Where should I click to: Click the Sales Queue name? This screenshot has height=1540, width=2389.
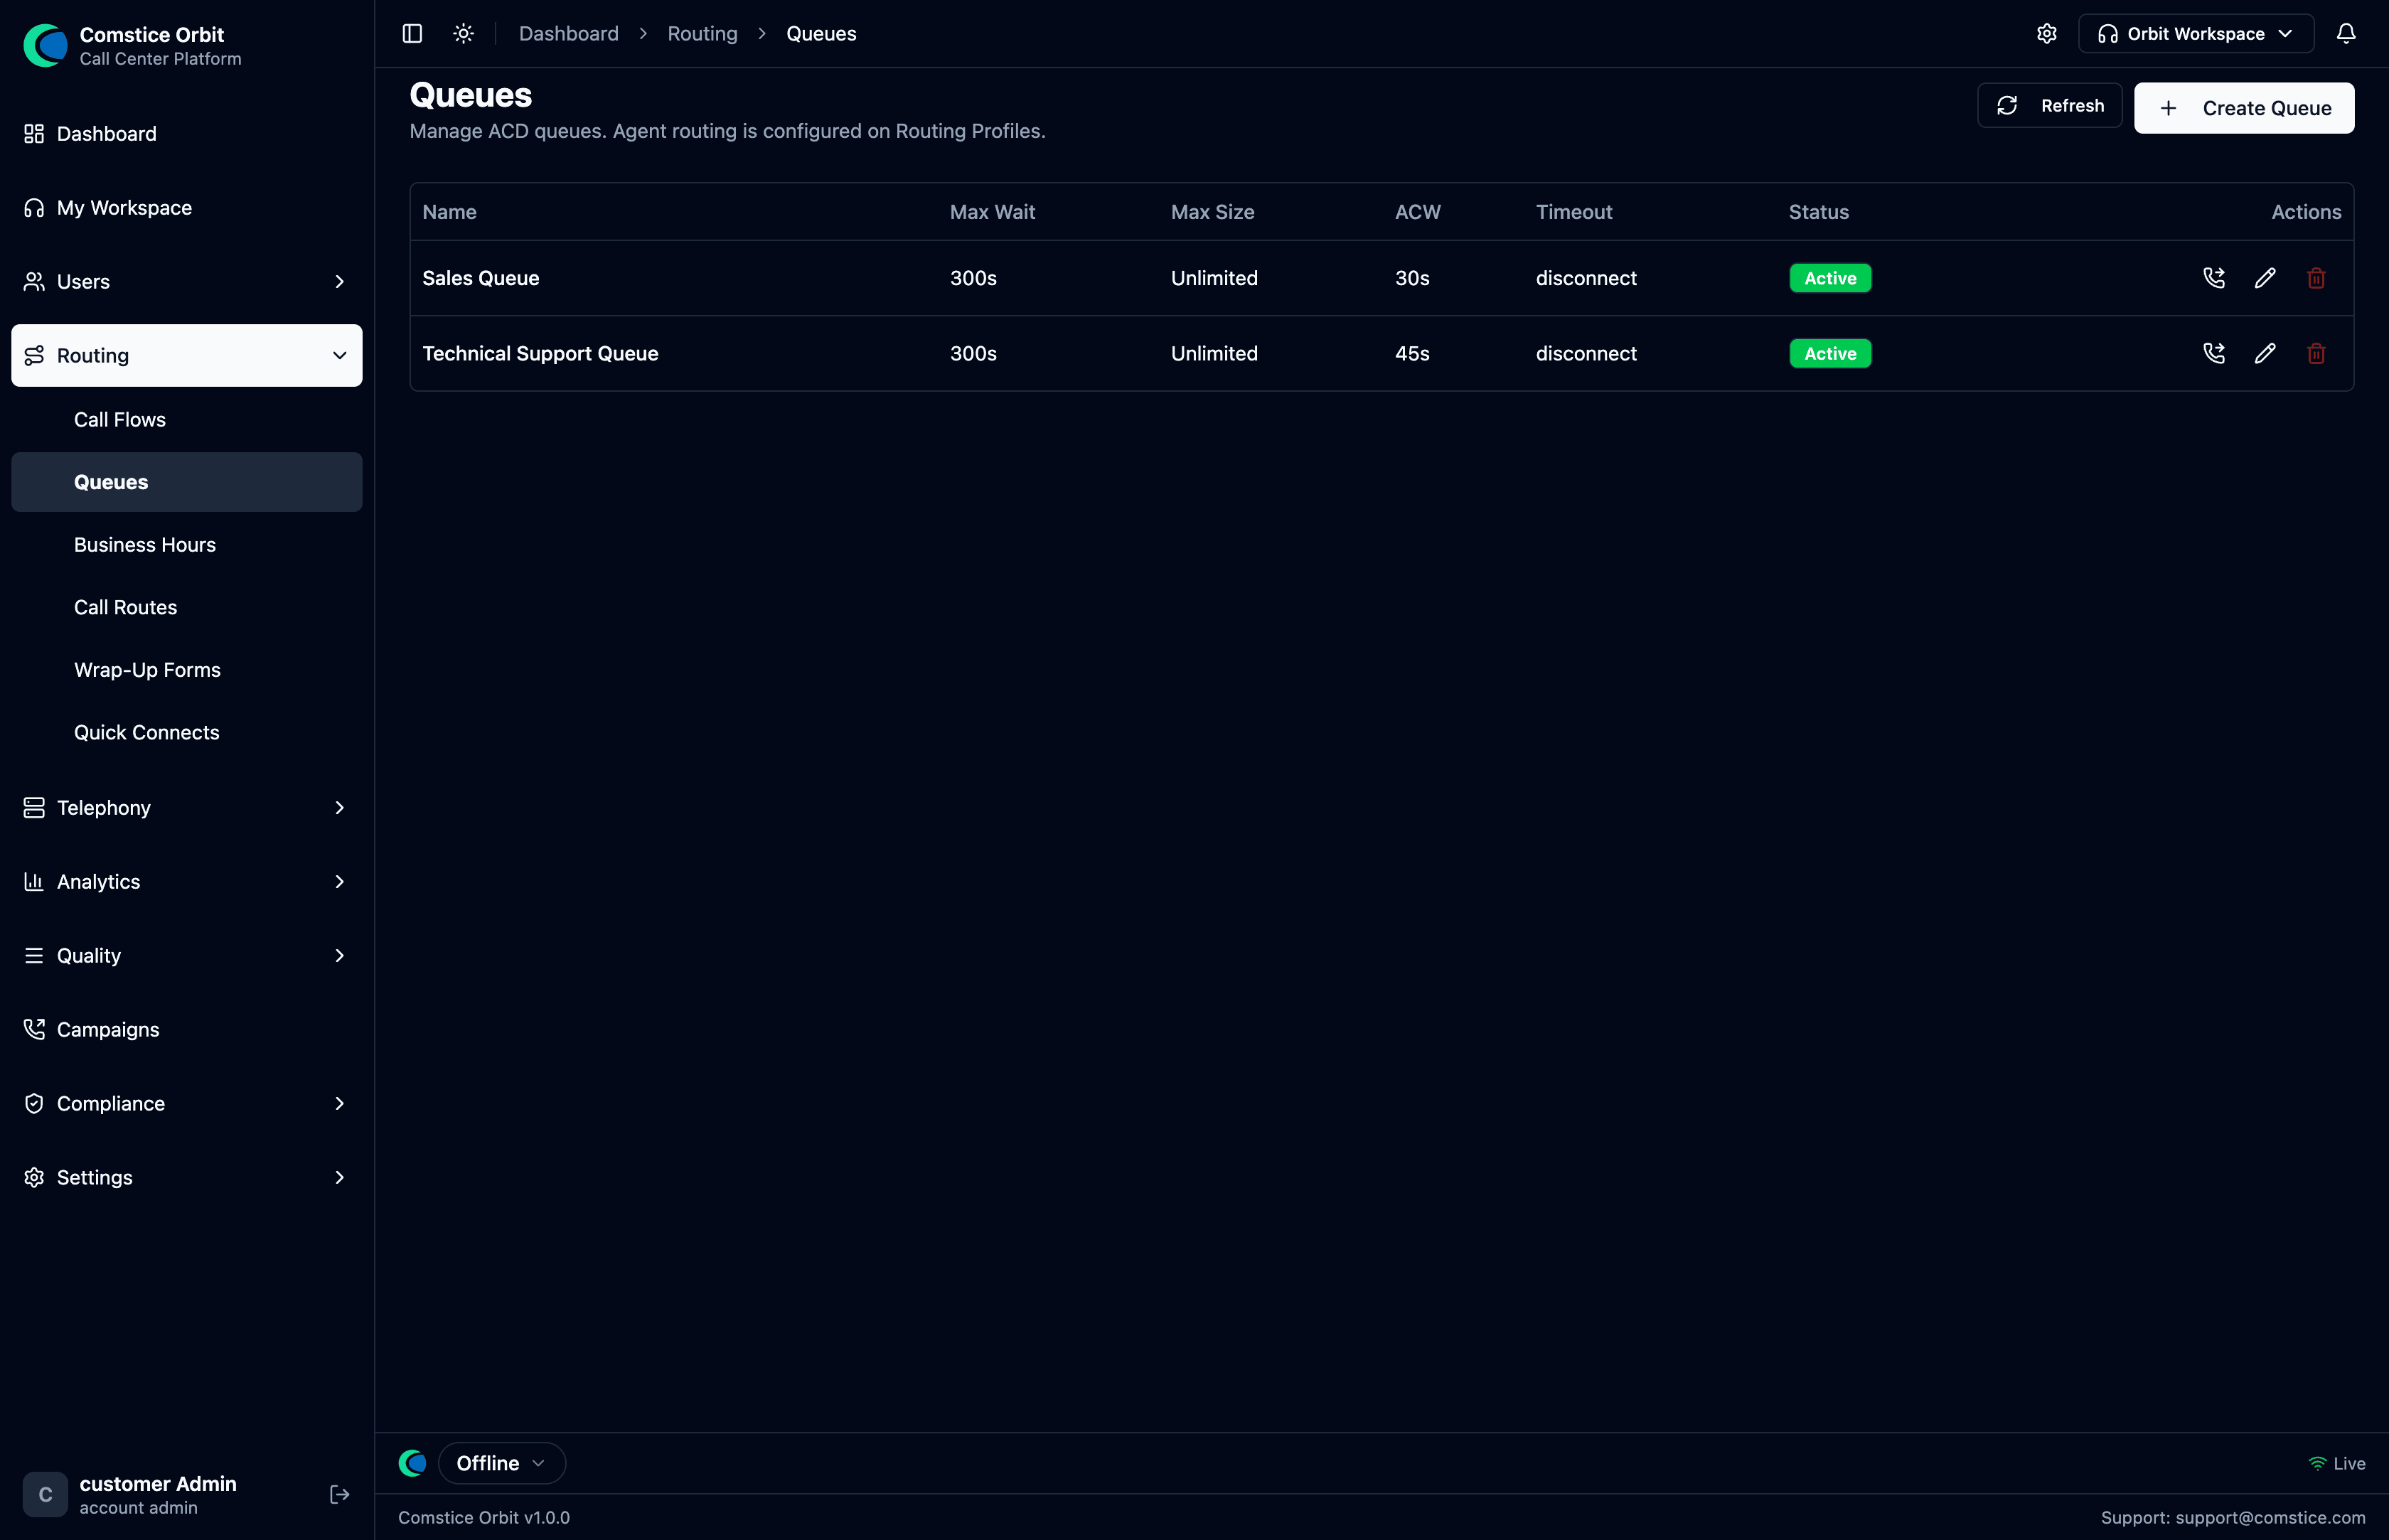[x=480, y=278]
